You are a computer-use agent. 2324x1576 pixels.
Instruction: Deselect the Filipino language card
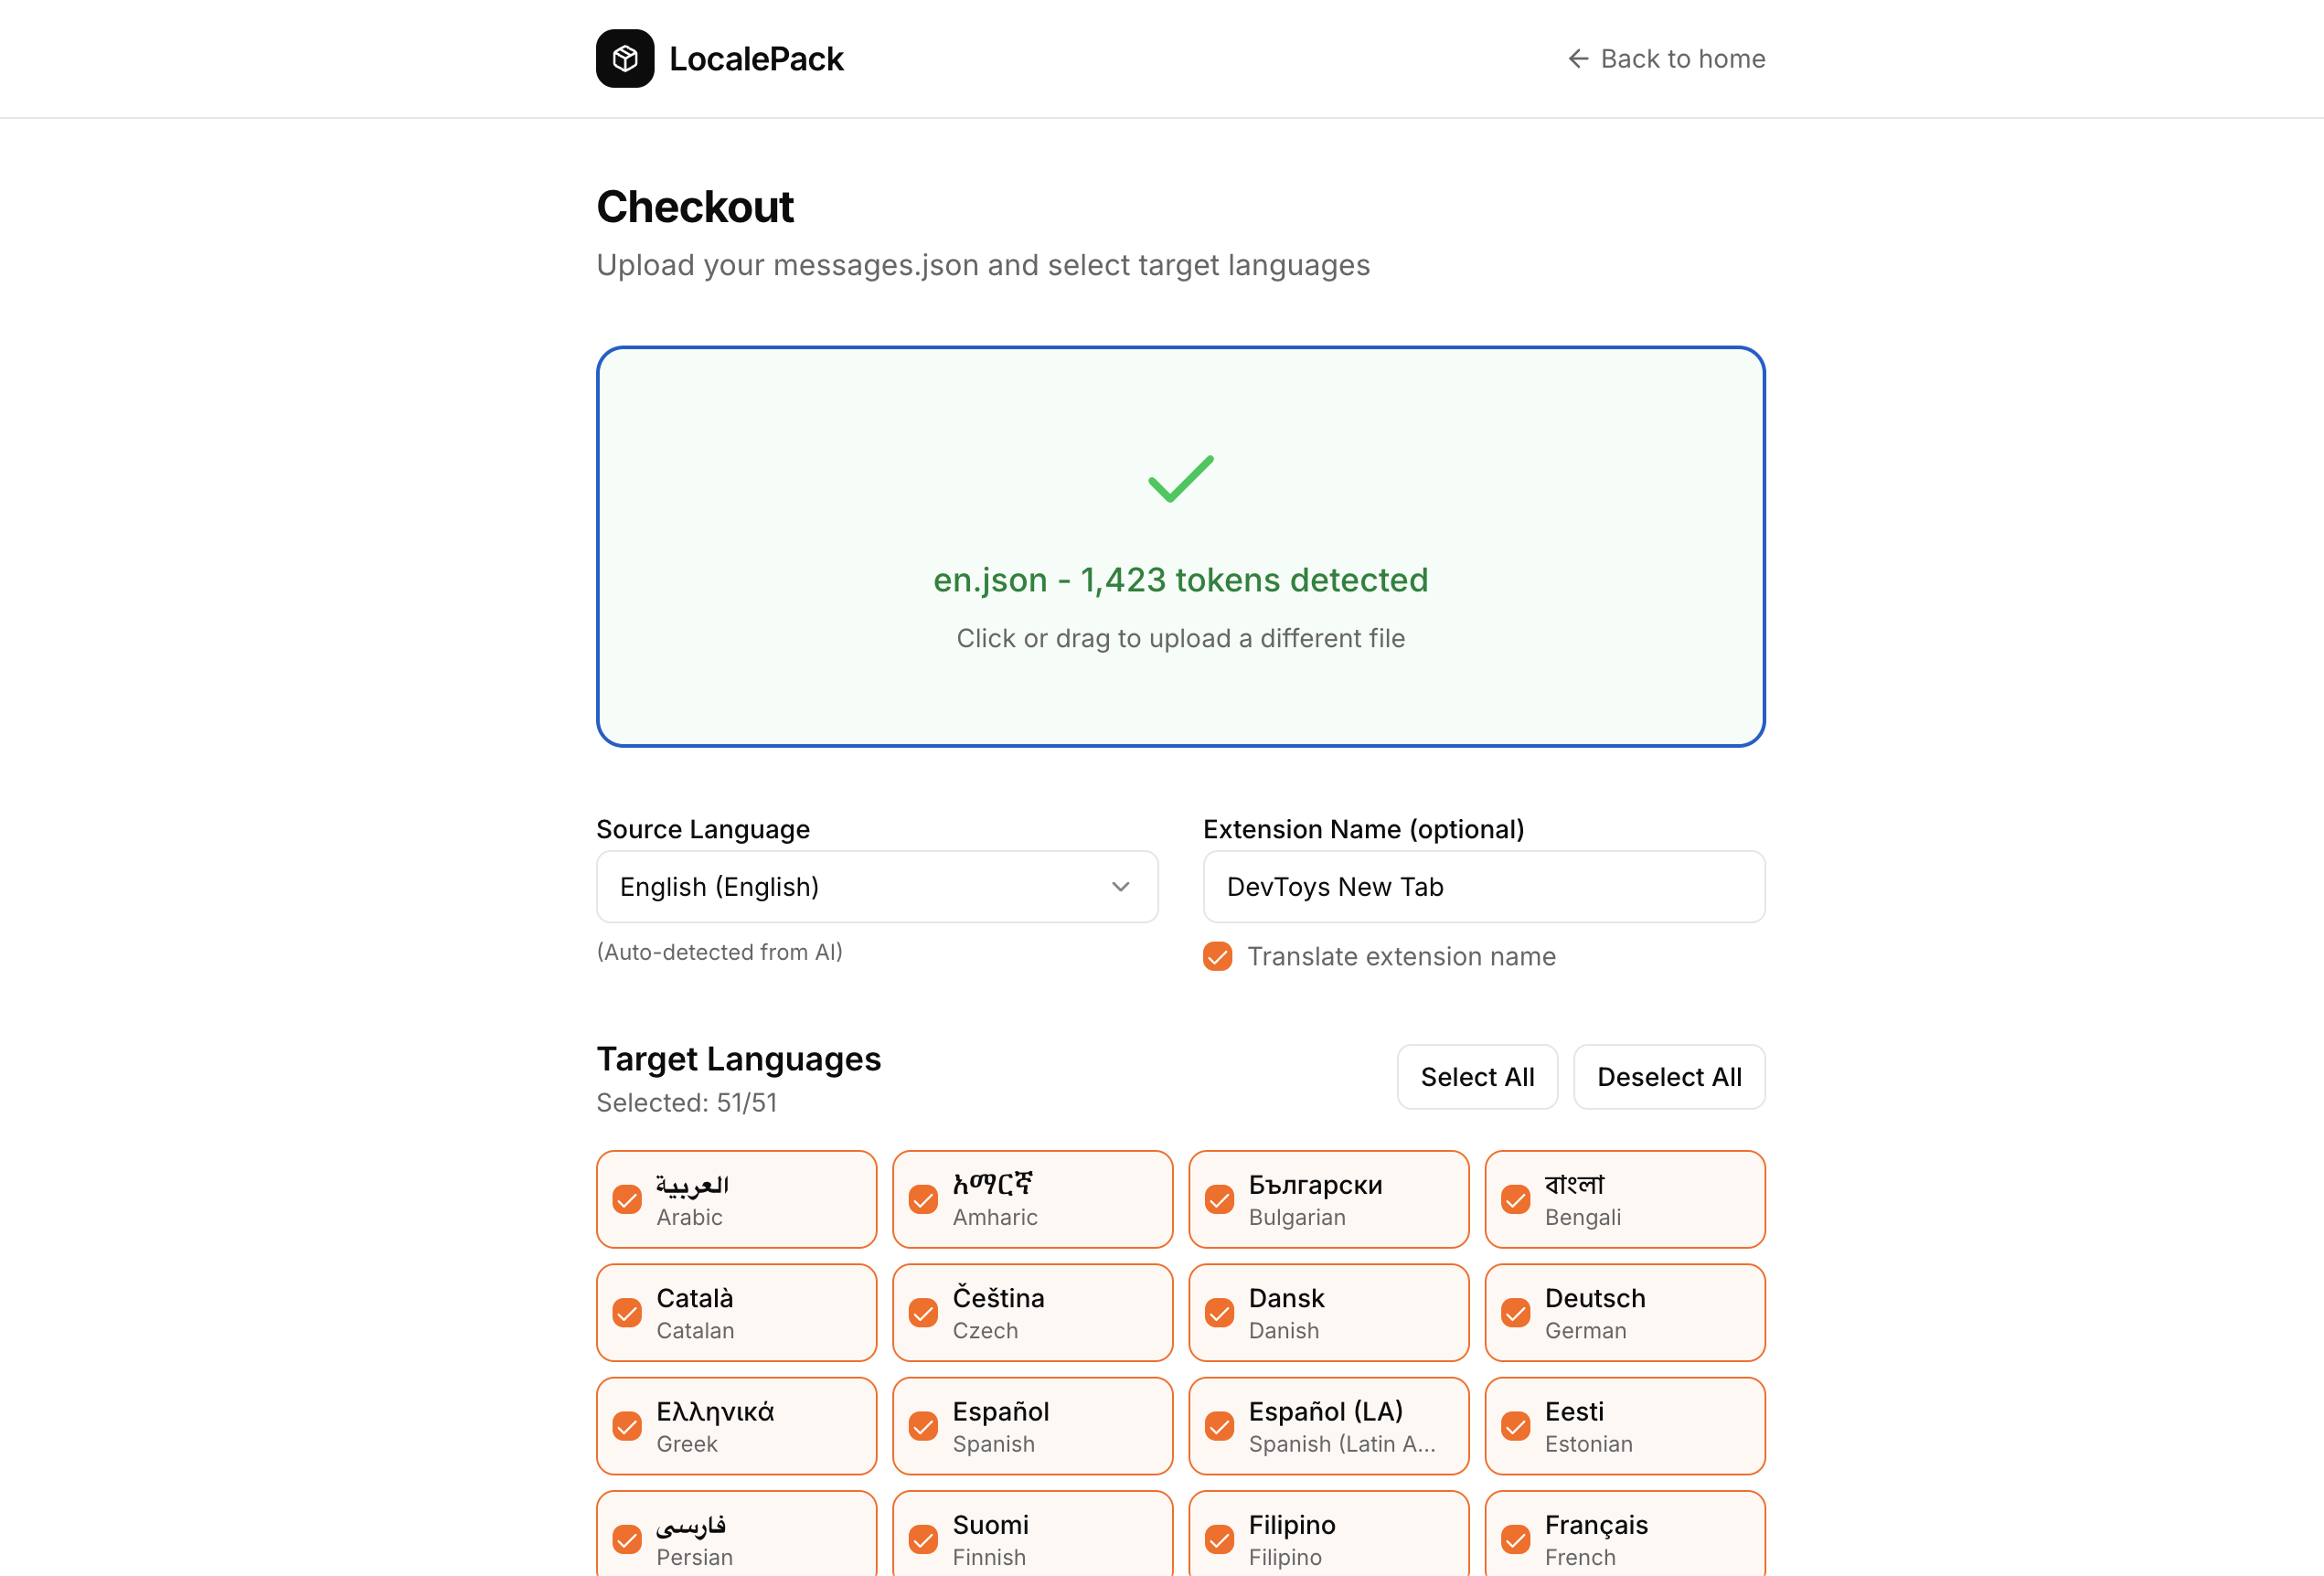tap(1329, 1540)
